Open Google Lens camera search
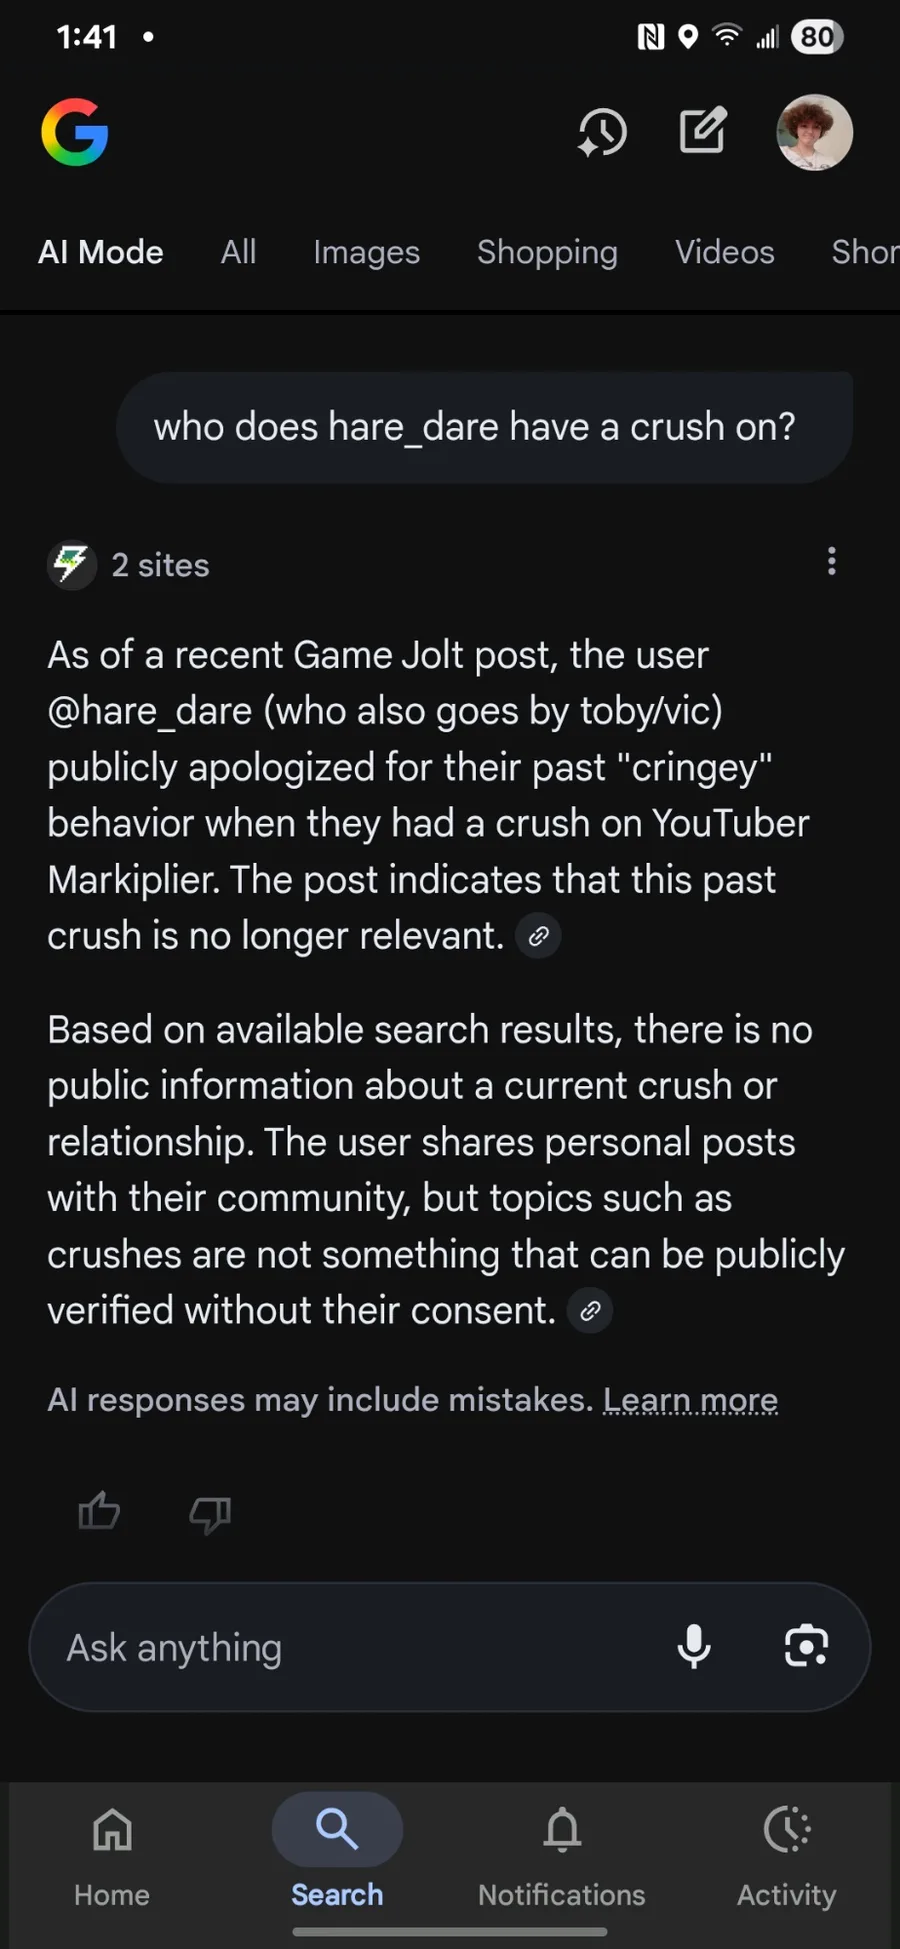 pyautogui.click(x=806, y=1646)
